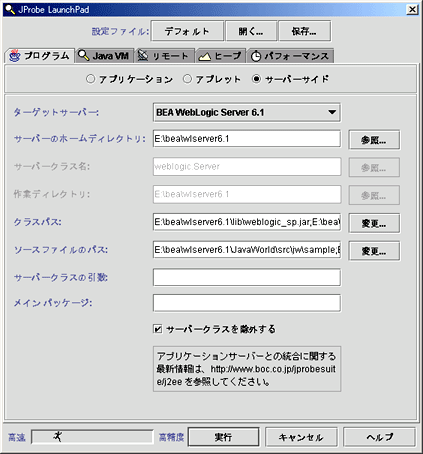Click 参照... next to the server home directory
Viewport: 423px width, 454px height.
click(x=374, y=140)
